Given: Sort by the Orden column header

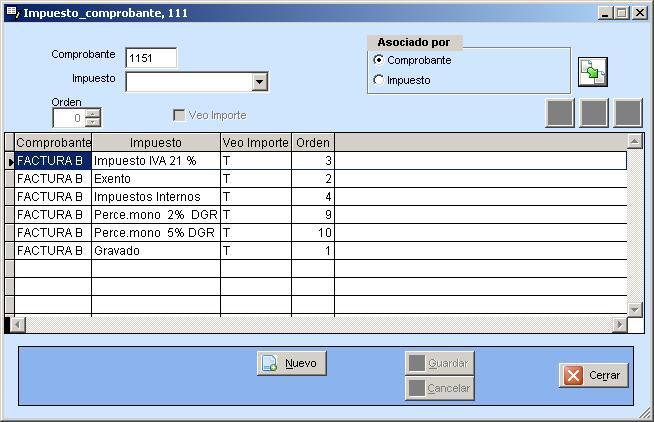Looking at the screenshot, I should (312, 143).
